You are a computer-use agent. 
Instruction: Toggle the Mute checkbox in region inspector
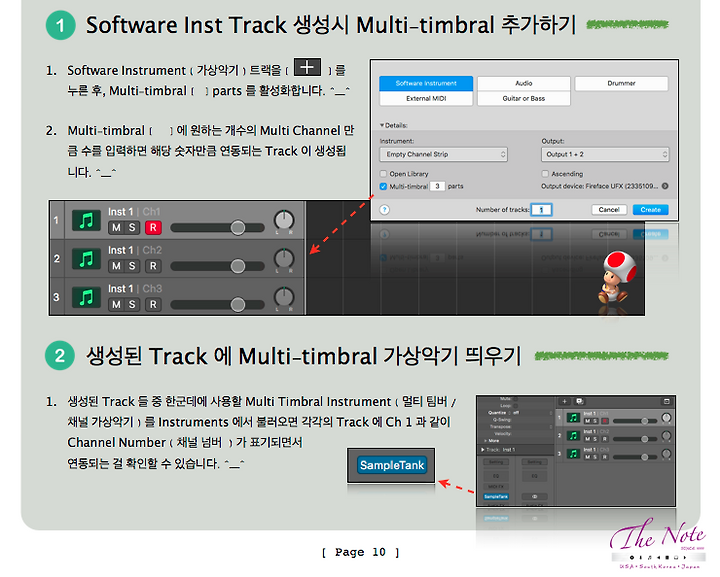[x=516, y=399]
